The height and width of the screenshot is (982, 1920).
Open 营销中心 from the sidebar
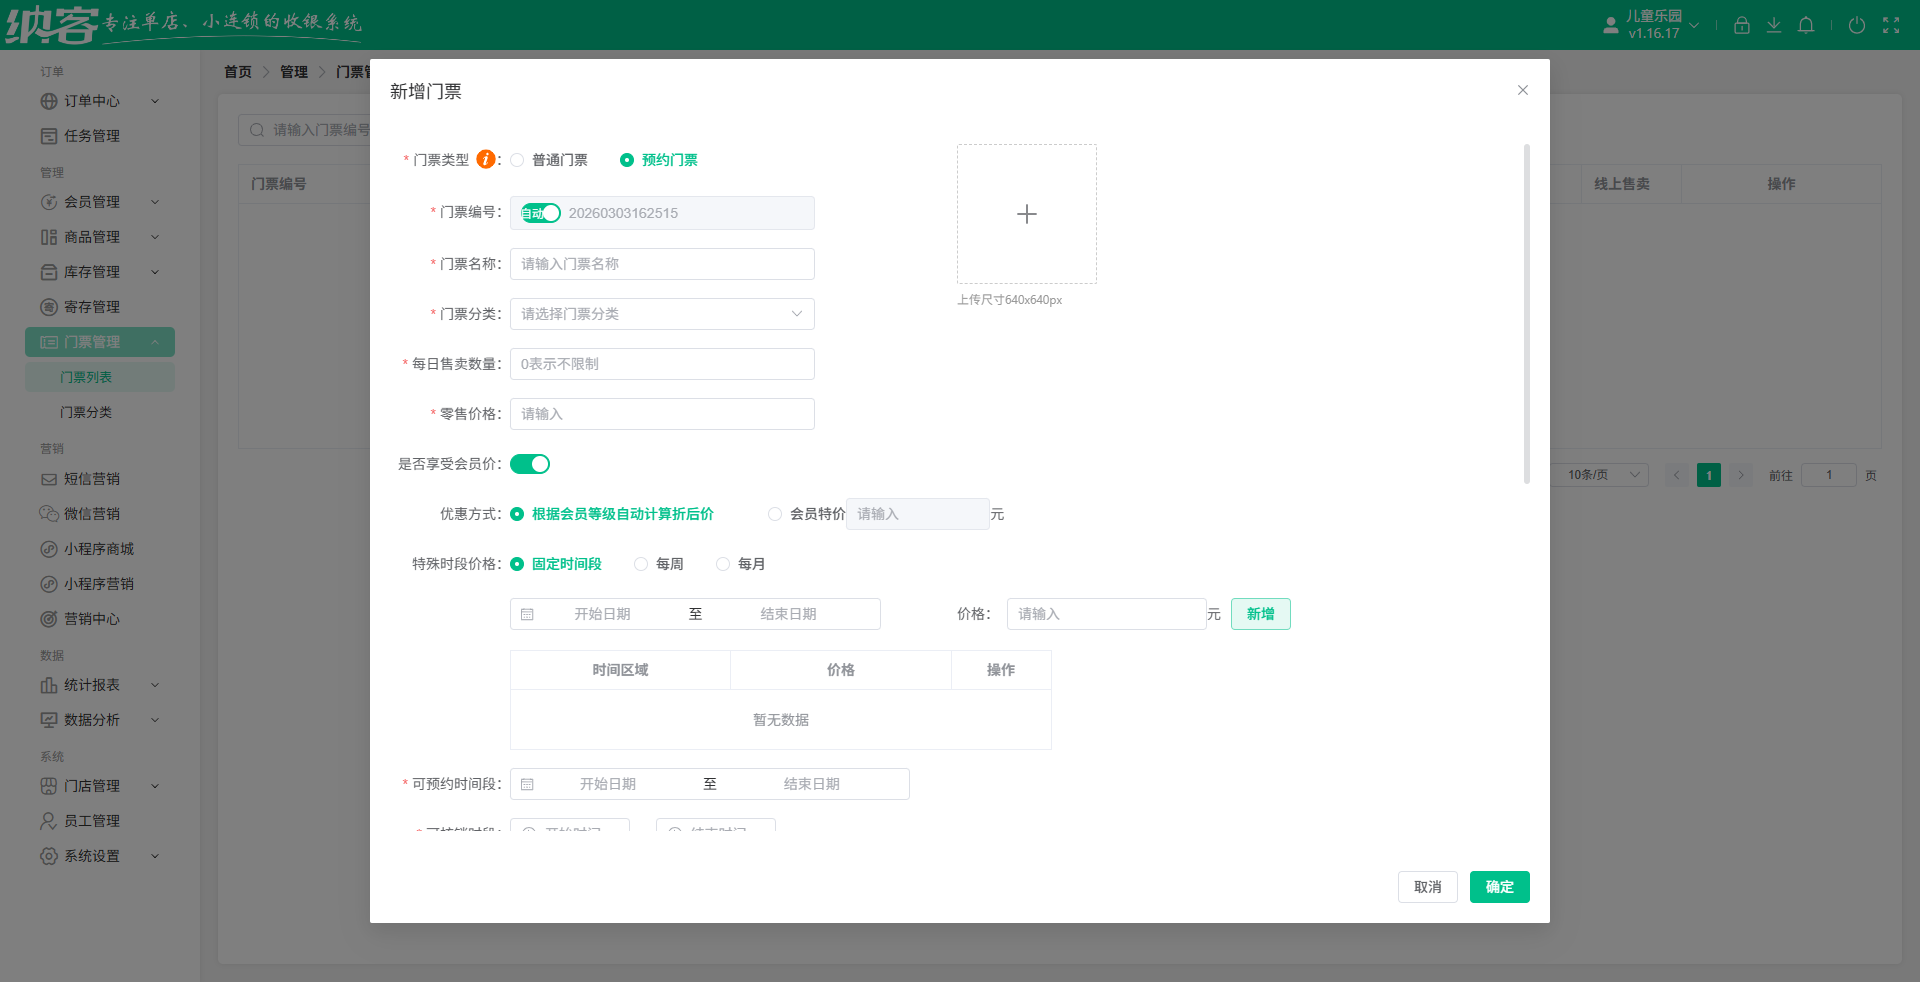90,618
